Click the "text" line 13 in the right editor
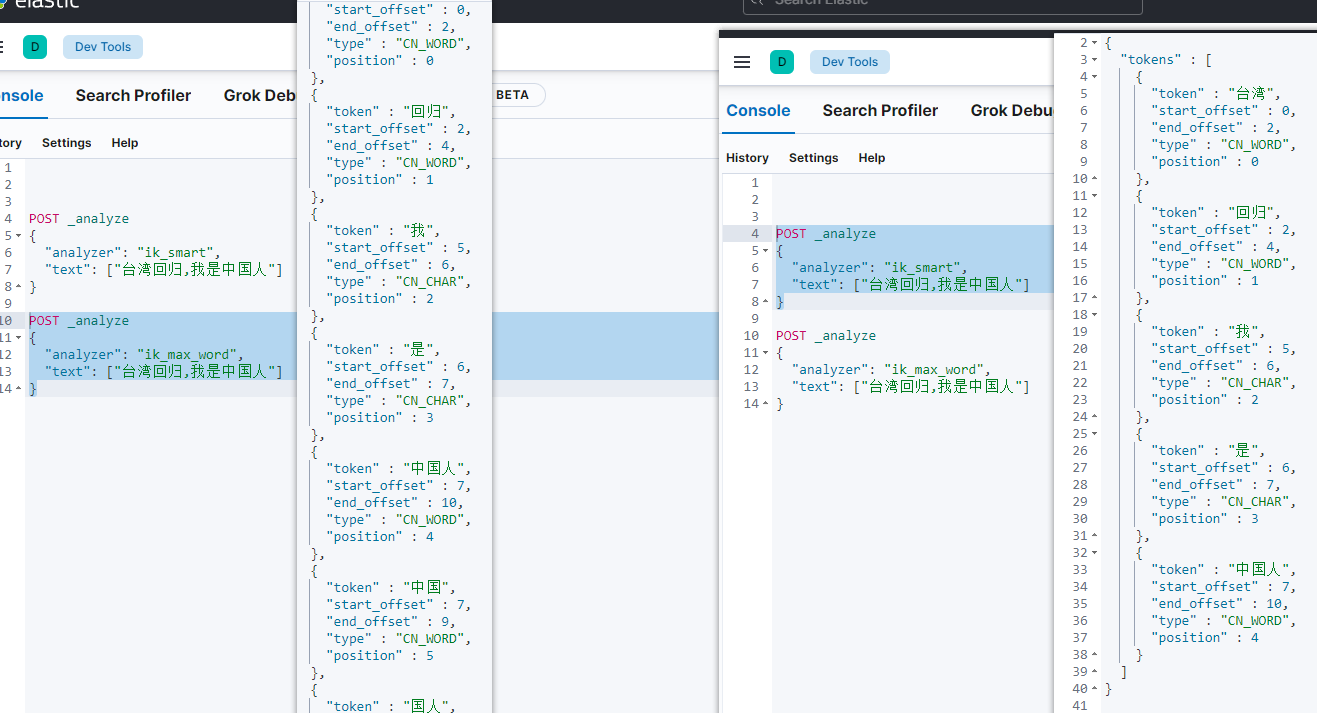 pyautogui.click(x=910, y=387)
